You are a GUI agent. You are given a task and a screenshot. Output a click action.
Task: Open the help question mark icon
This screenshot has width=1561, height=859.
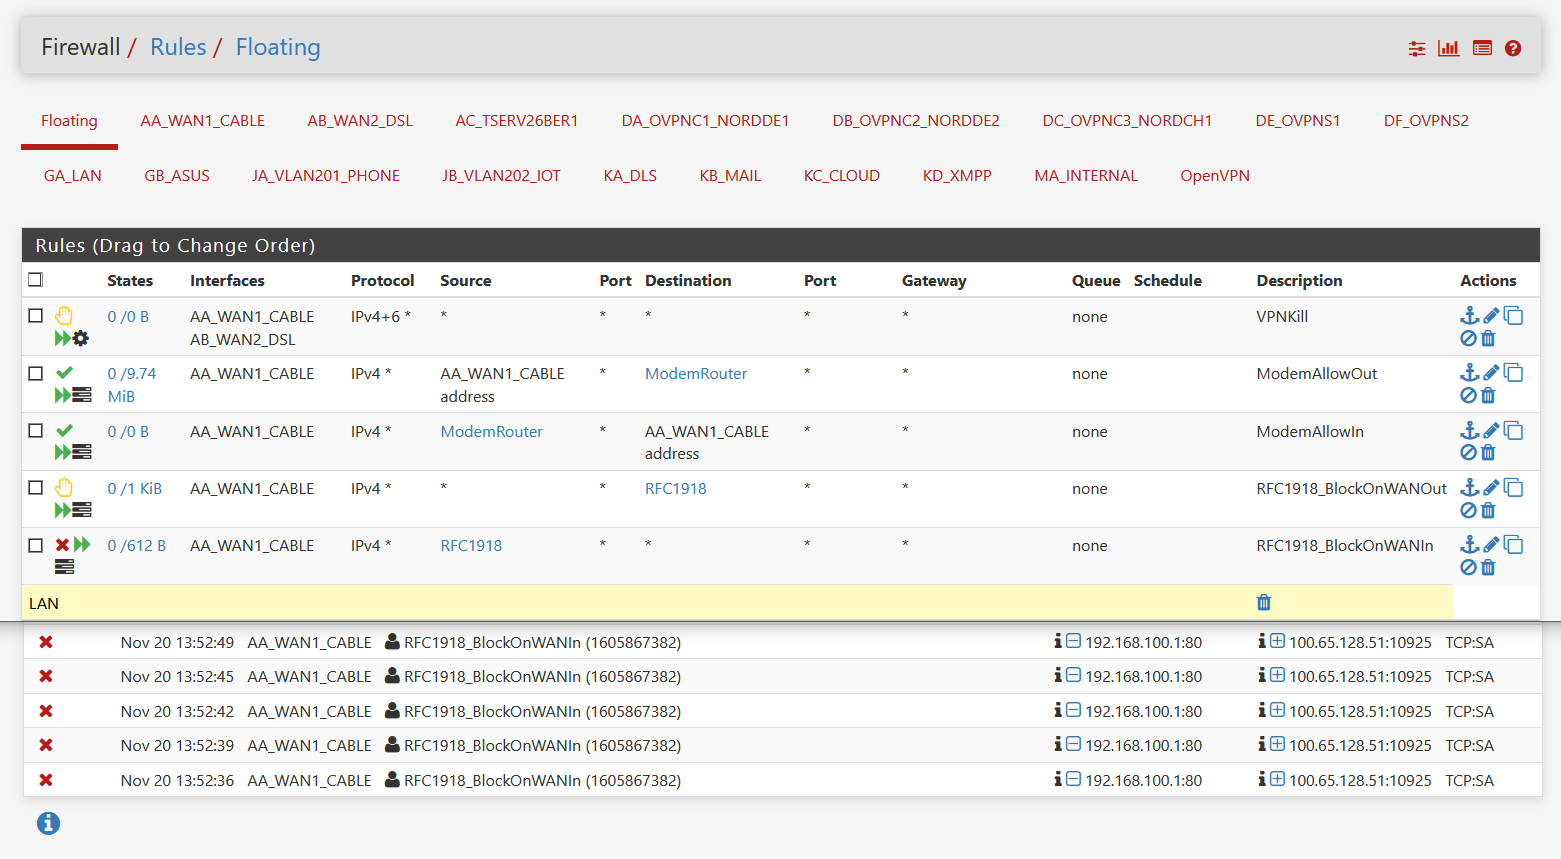pos(1513,48)
